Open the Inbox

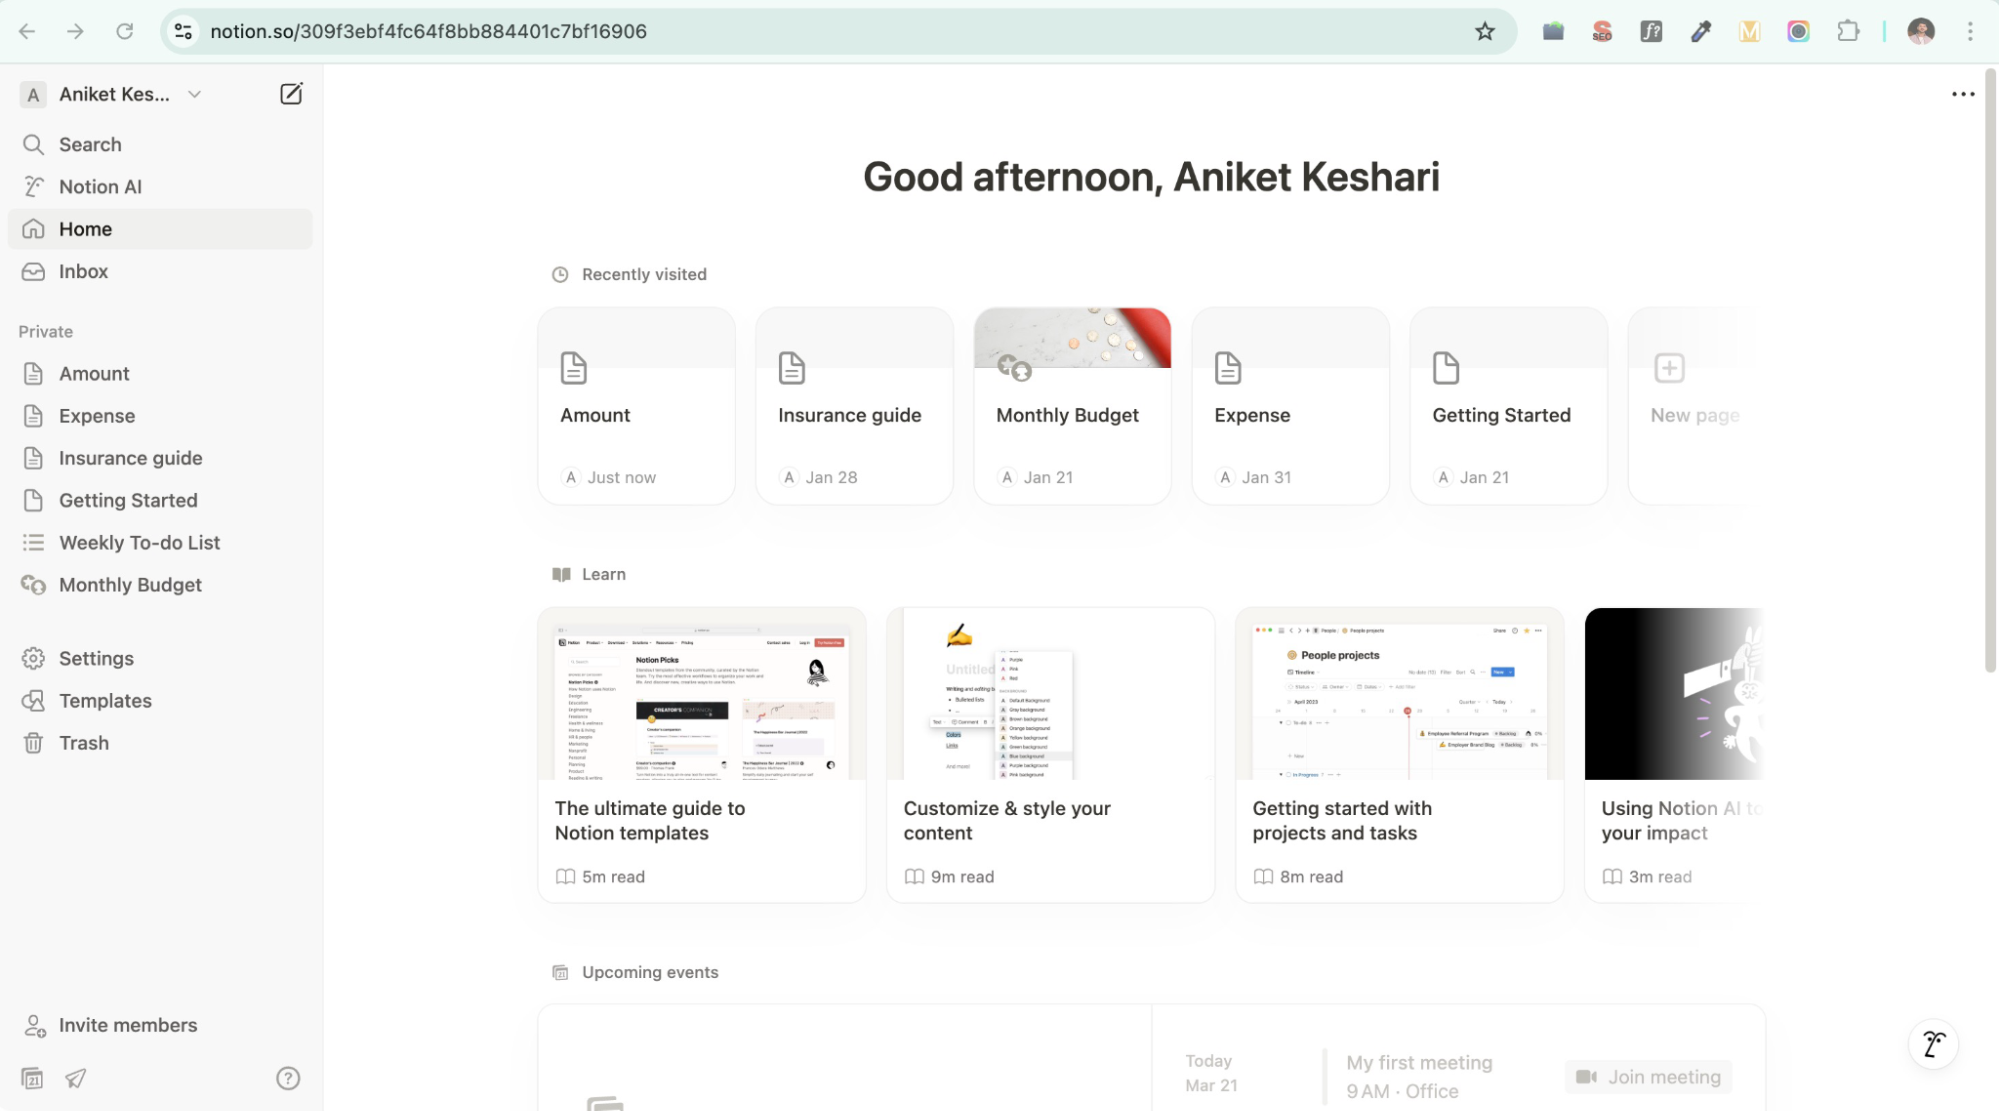tap(83, 271)
